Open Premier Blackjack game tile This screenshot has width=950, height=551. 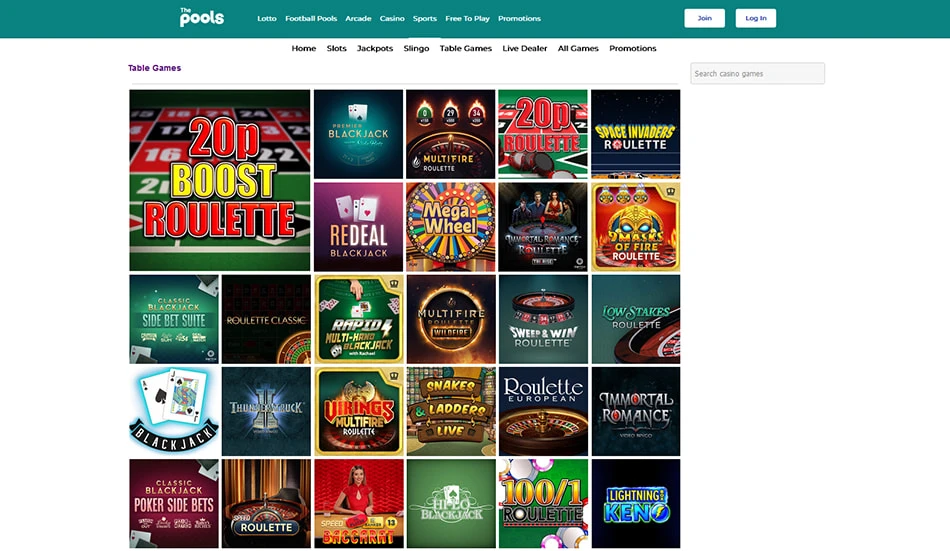(x=358, y=134)
